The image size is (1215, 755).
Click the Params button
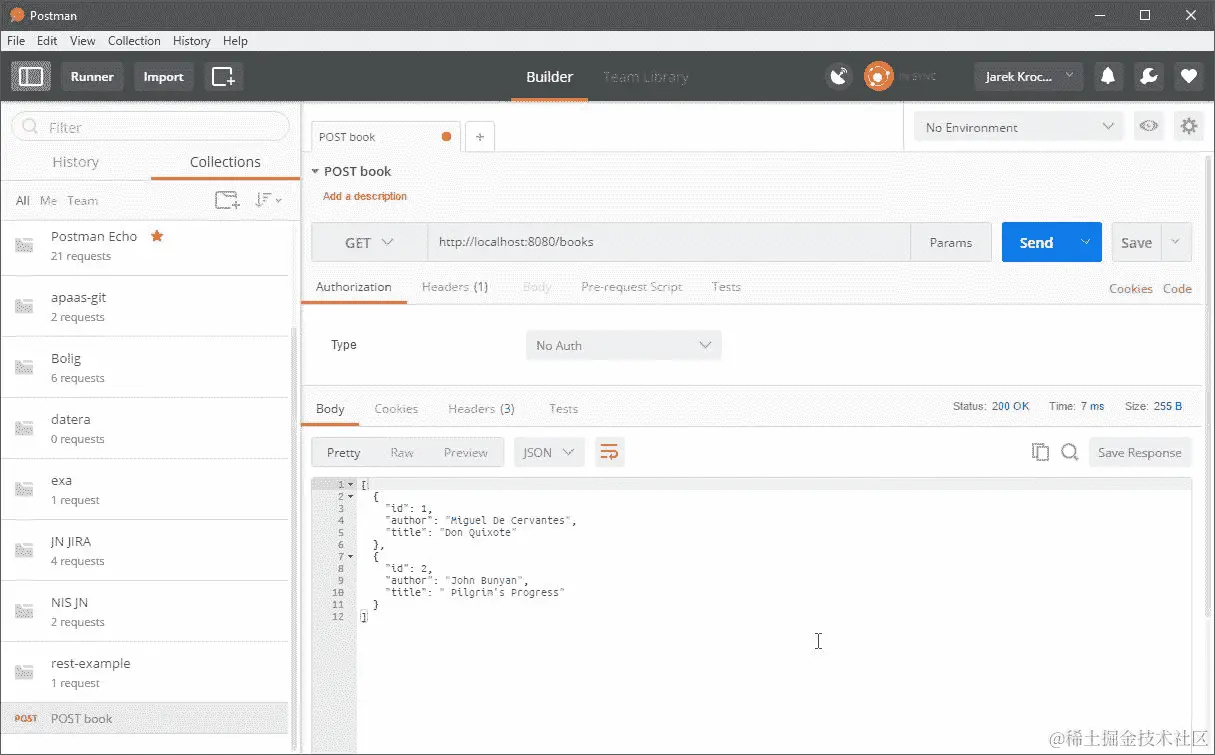[950, 242]
